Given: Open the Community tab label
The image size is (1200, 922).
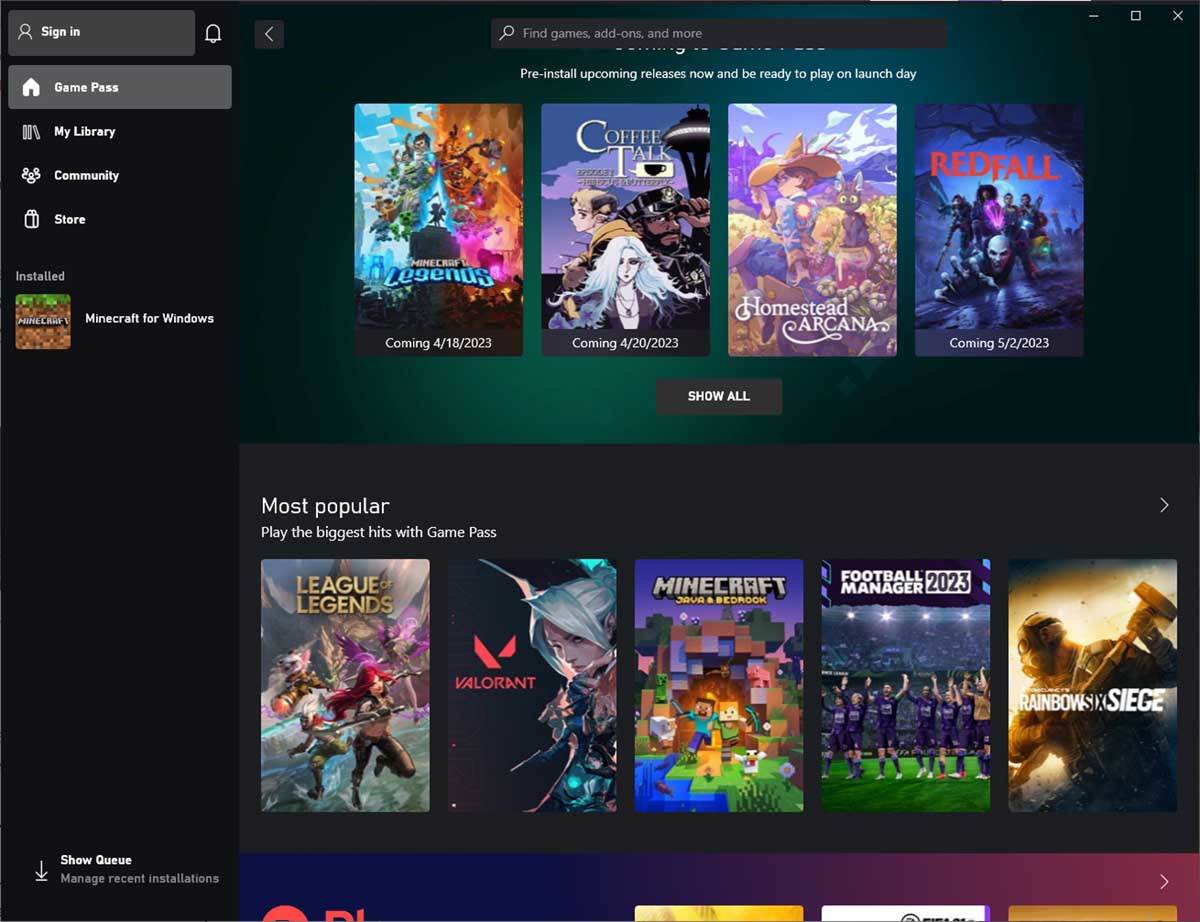Looking at the screenshot, I should pos(86,175).
